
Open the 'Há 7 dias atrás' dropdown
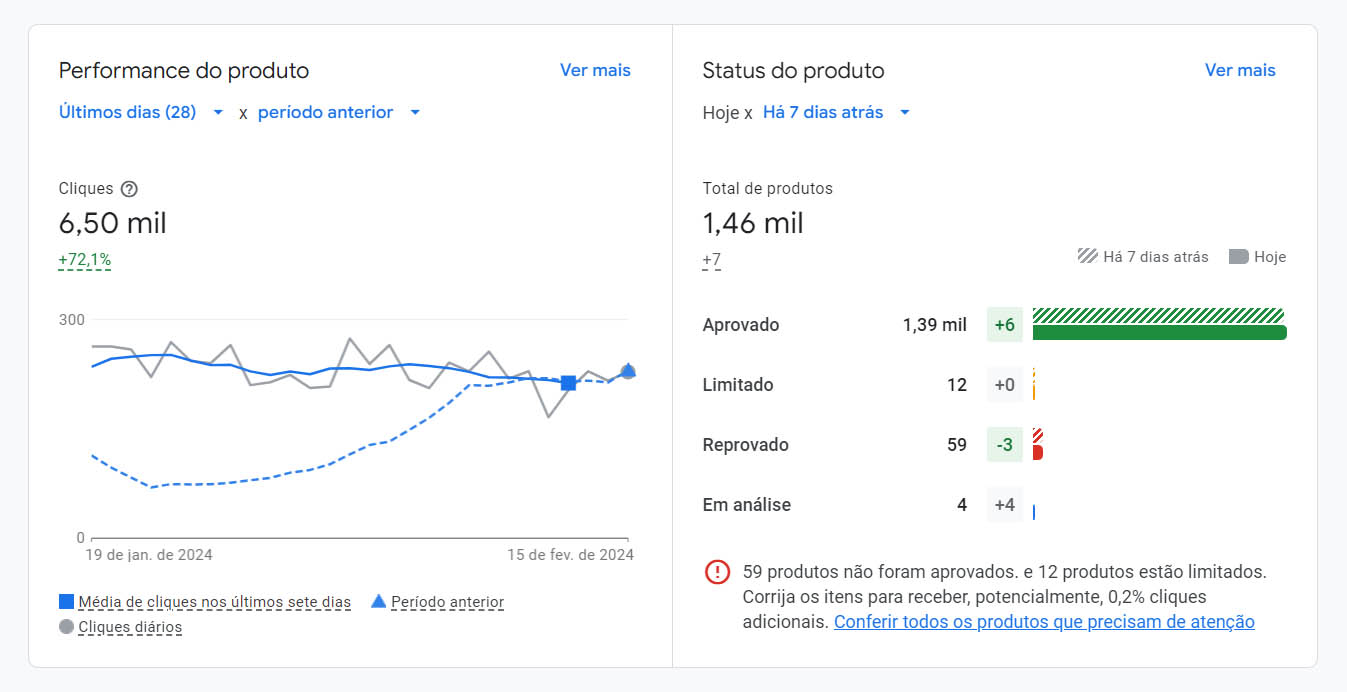click(x=836, y=112)
